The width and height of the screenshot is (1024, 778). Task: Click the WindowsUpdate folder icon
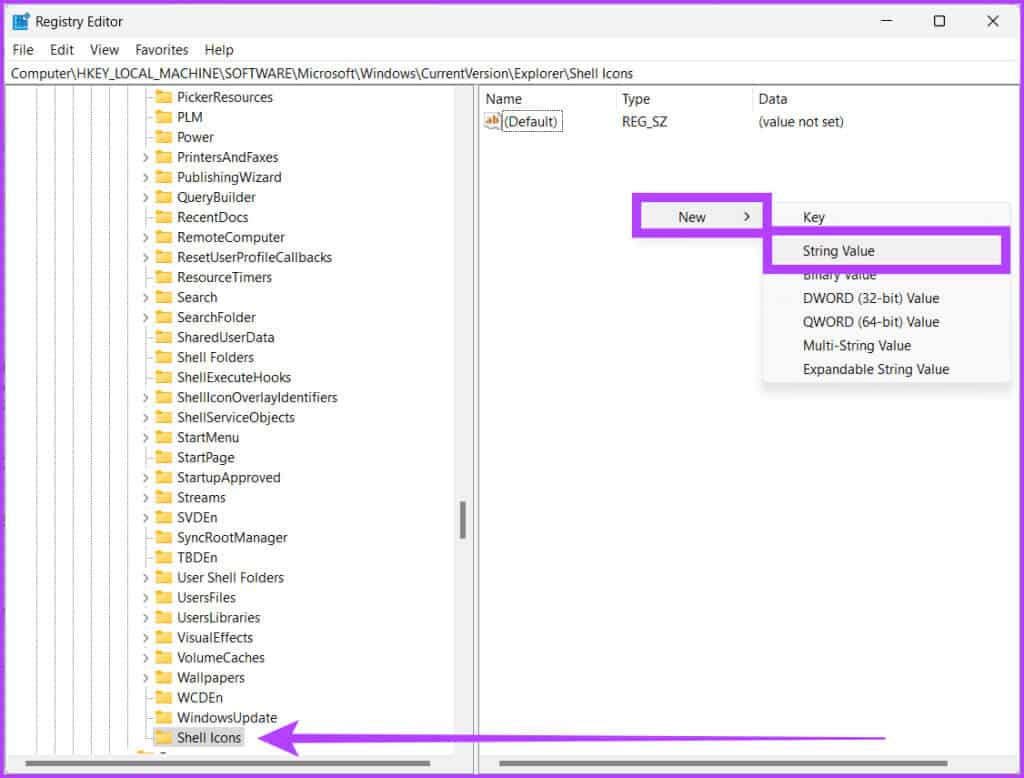click(163, 718)
